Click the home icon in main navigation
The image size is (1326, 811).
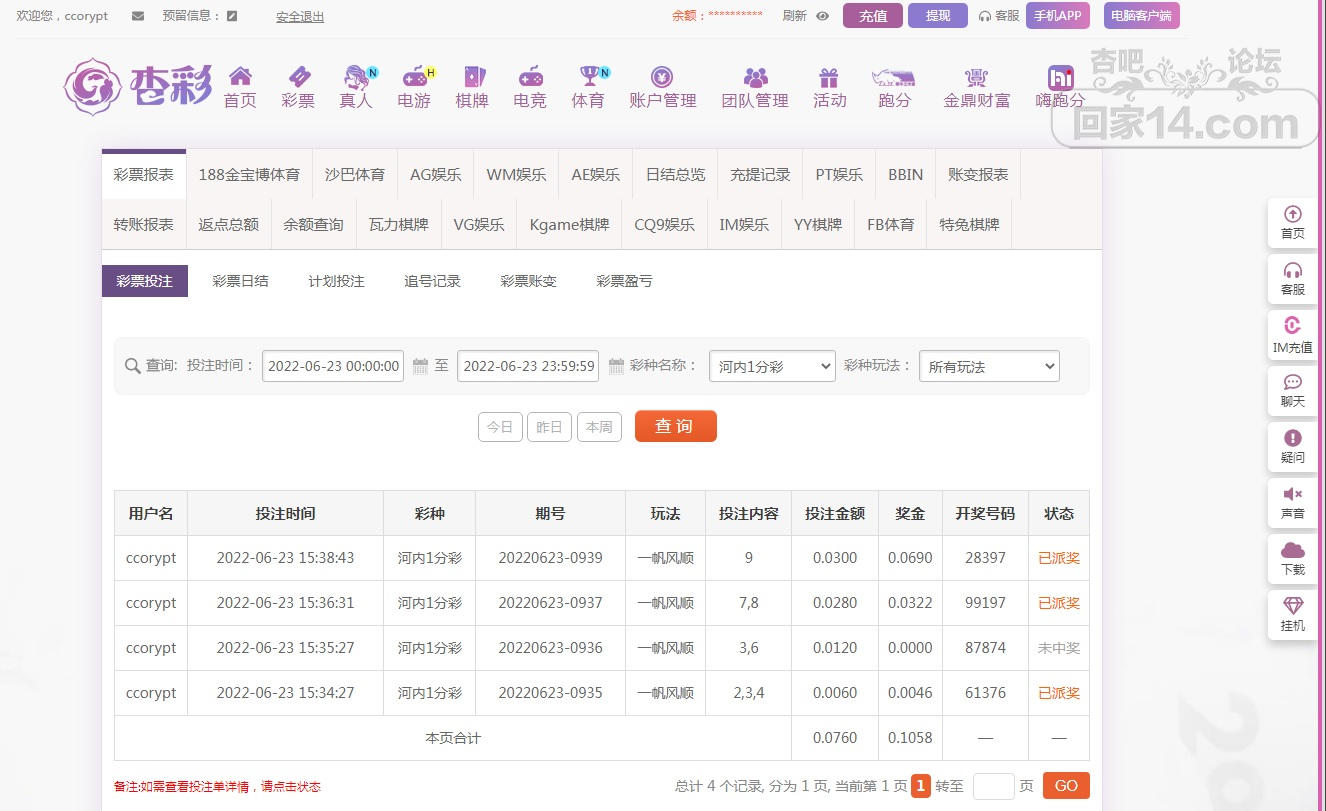(240, 77)
